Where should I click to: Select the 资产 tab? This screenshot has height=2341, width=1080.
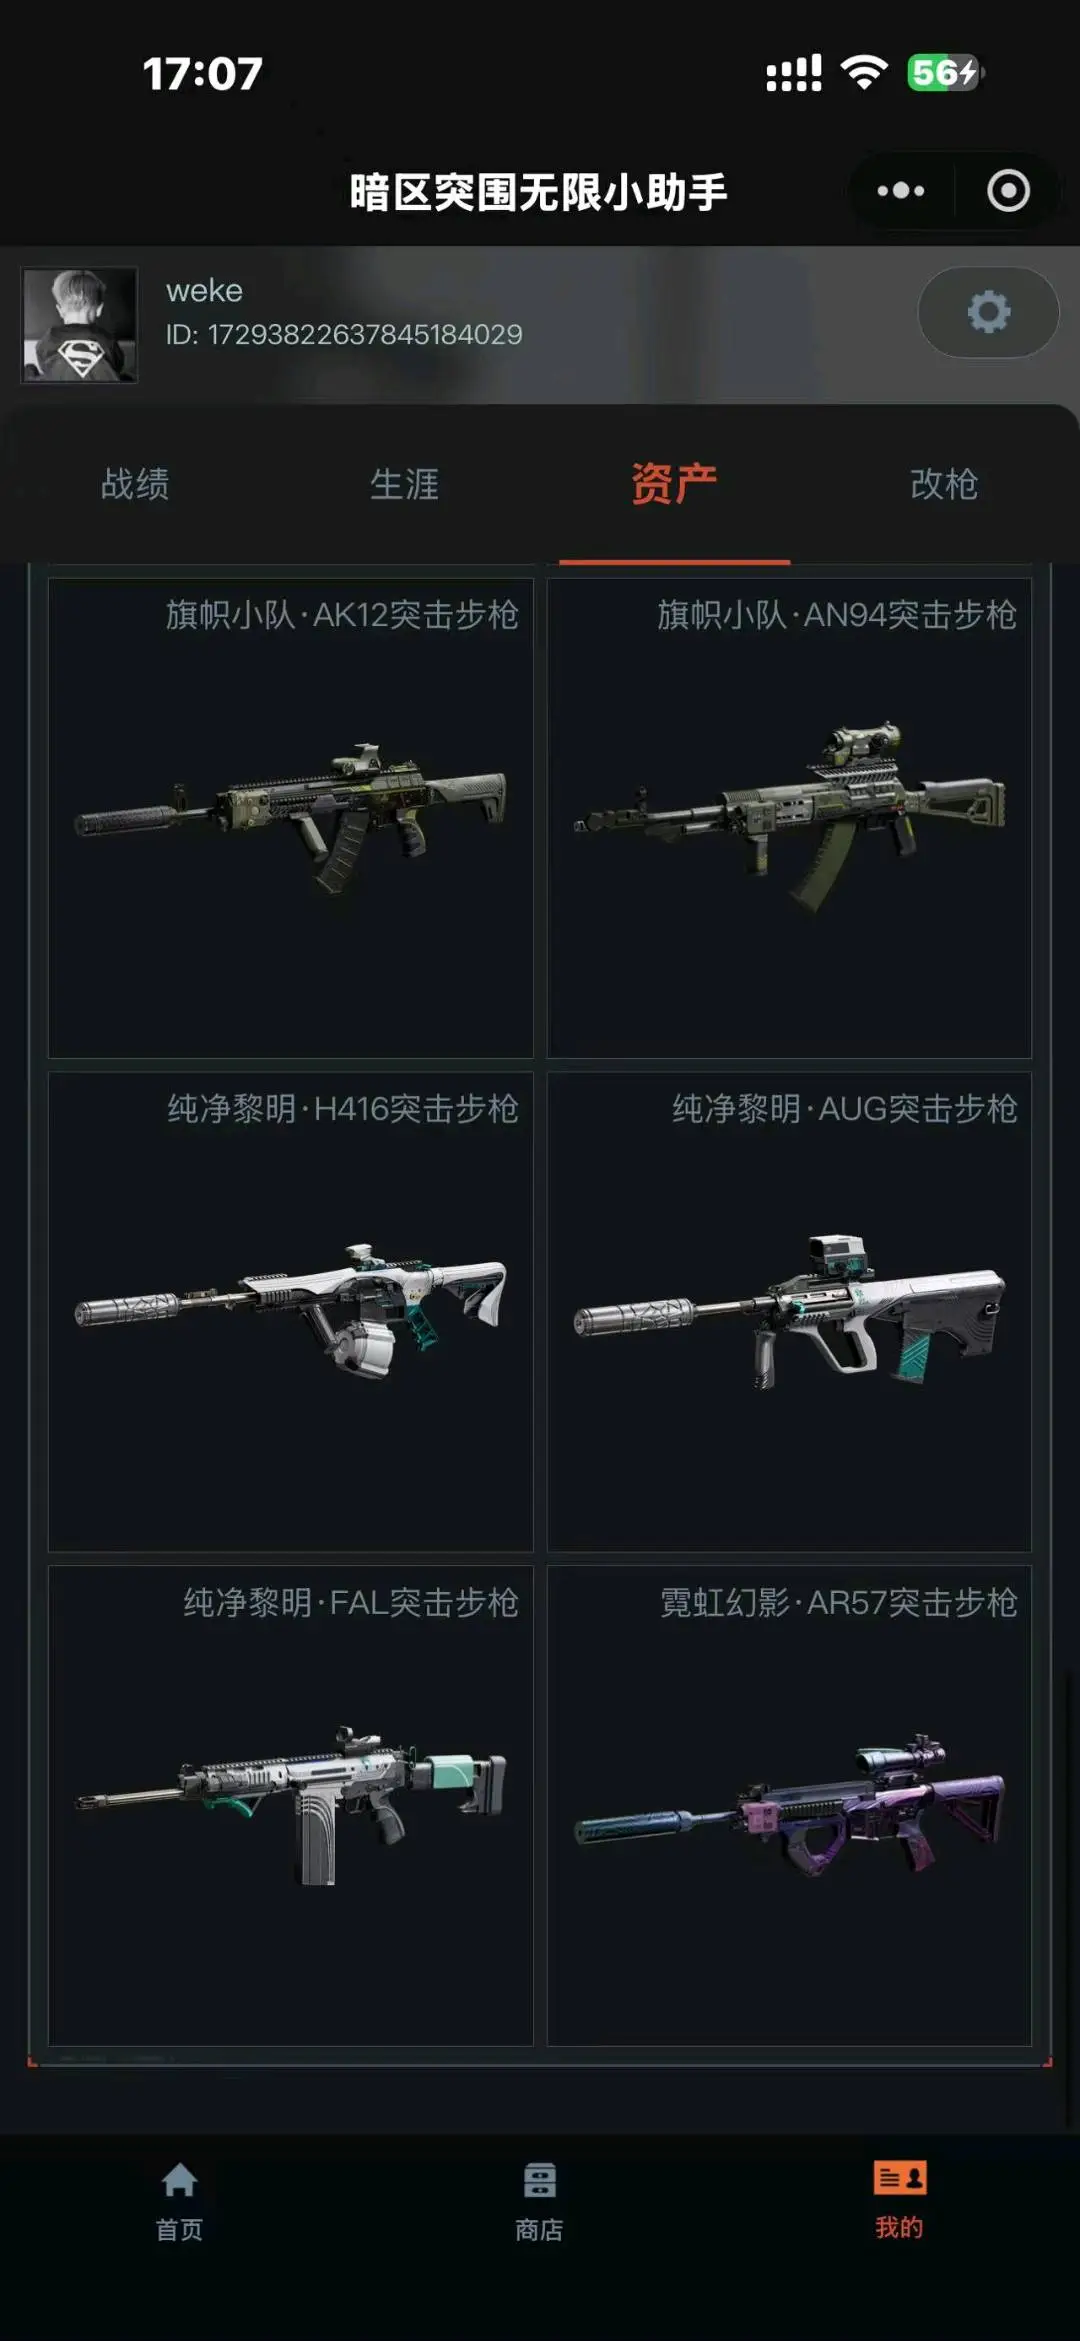674,484
